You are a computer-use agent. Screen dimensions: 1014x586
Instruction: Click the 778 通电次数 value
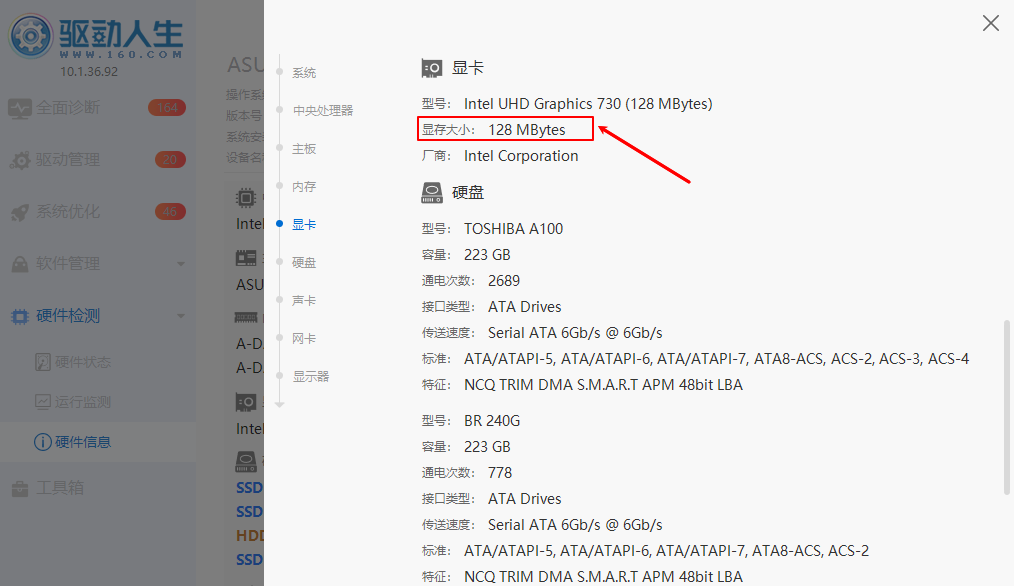500,473
